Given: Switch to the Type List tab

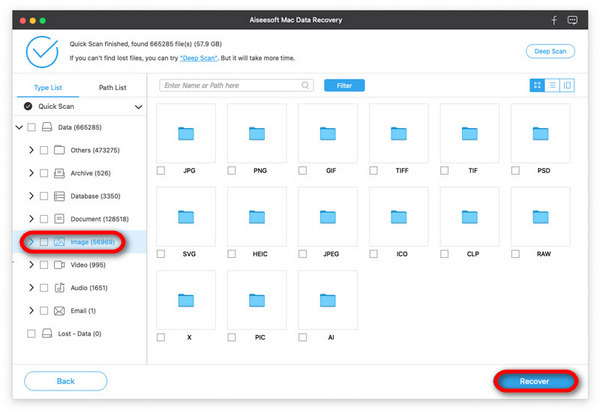Looking at the screenshot, I should (x=48, y=88).
